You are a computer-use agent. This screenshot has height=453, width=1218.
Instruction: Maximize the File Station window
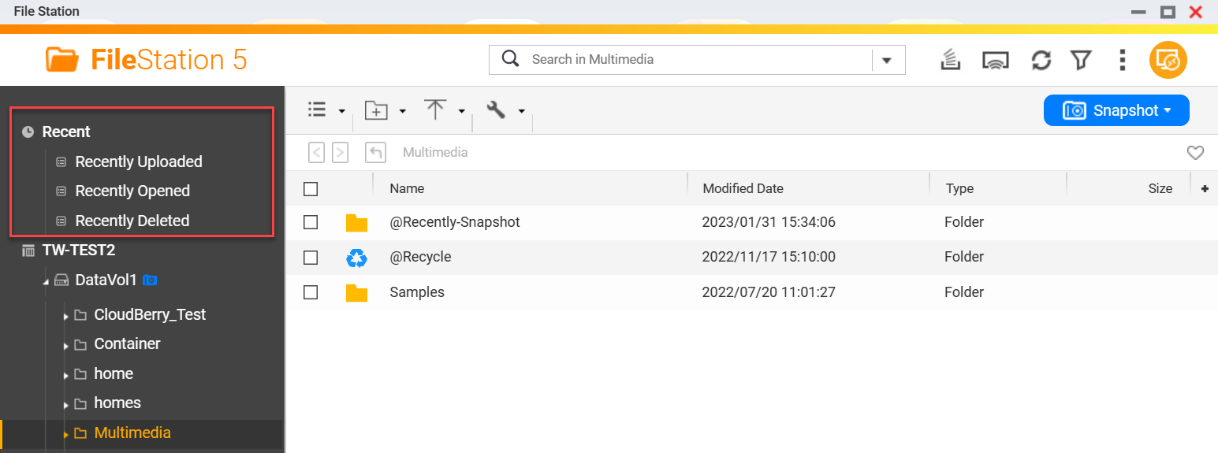tap(1167, 11)
